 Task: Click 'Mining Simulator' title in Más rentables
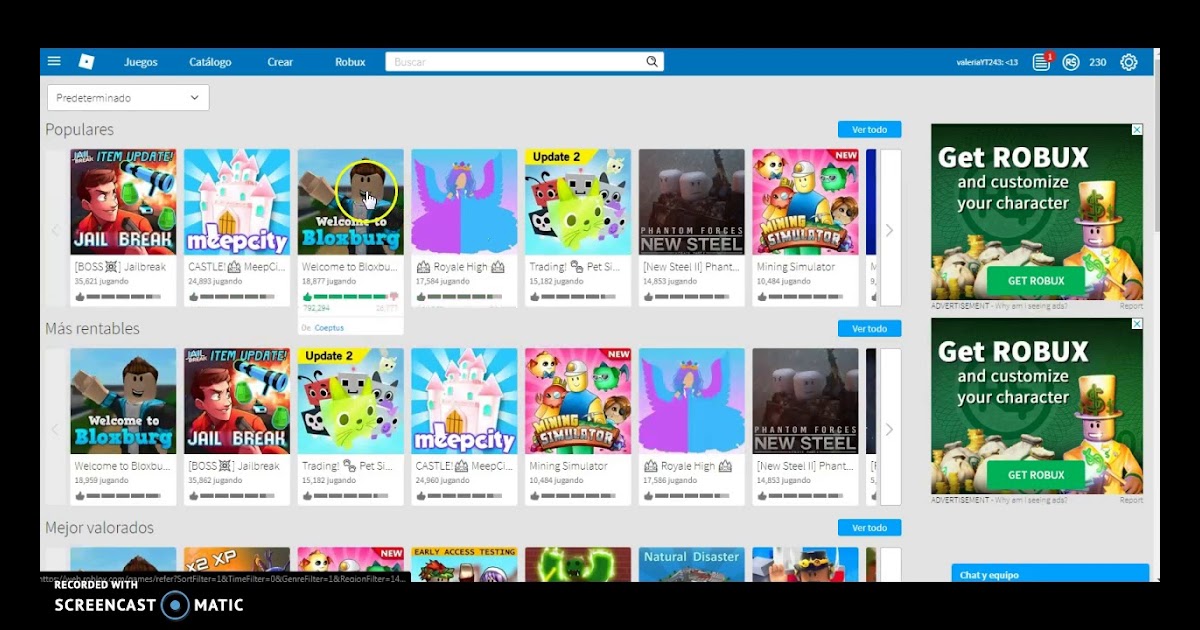point(568,466)
